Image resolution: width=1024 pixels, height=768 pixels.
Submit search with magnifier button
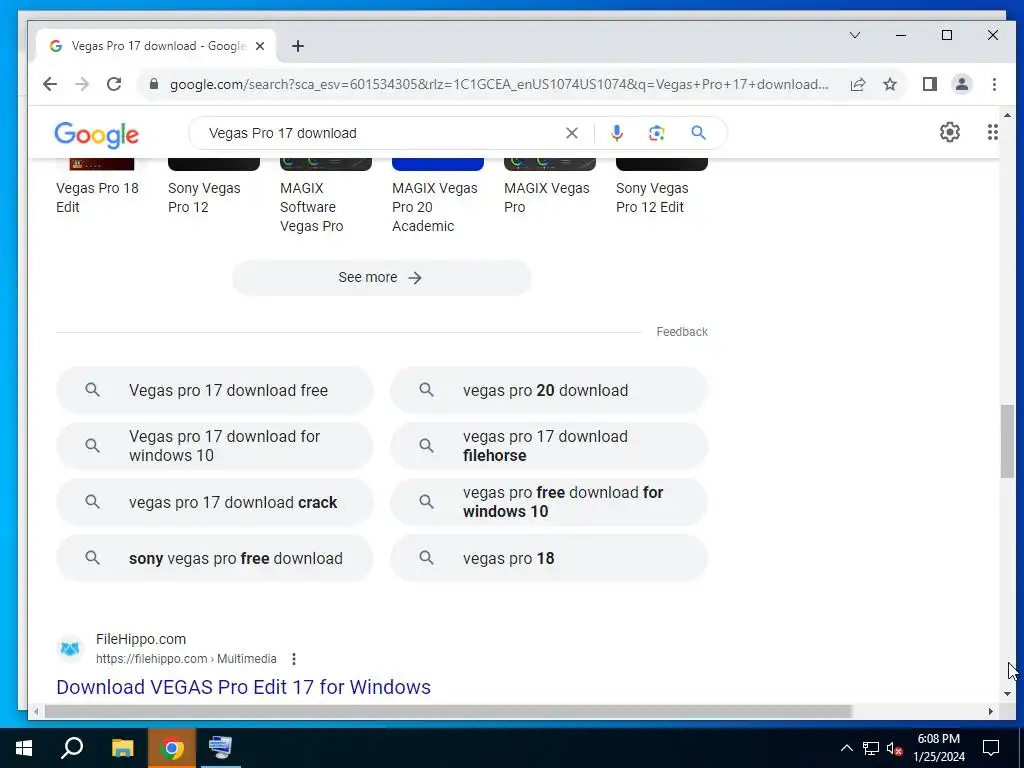698,133
